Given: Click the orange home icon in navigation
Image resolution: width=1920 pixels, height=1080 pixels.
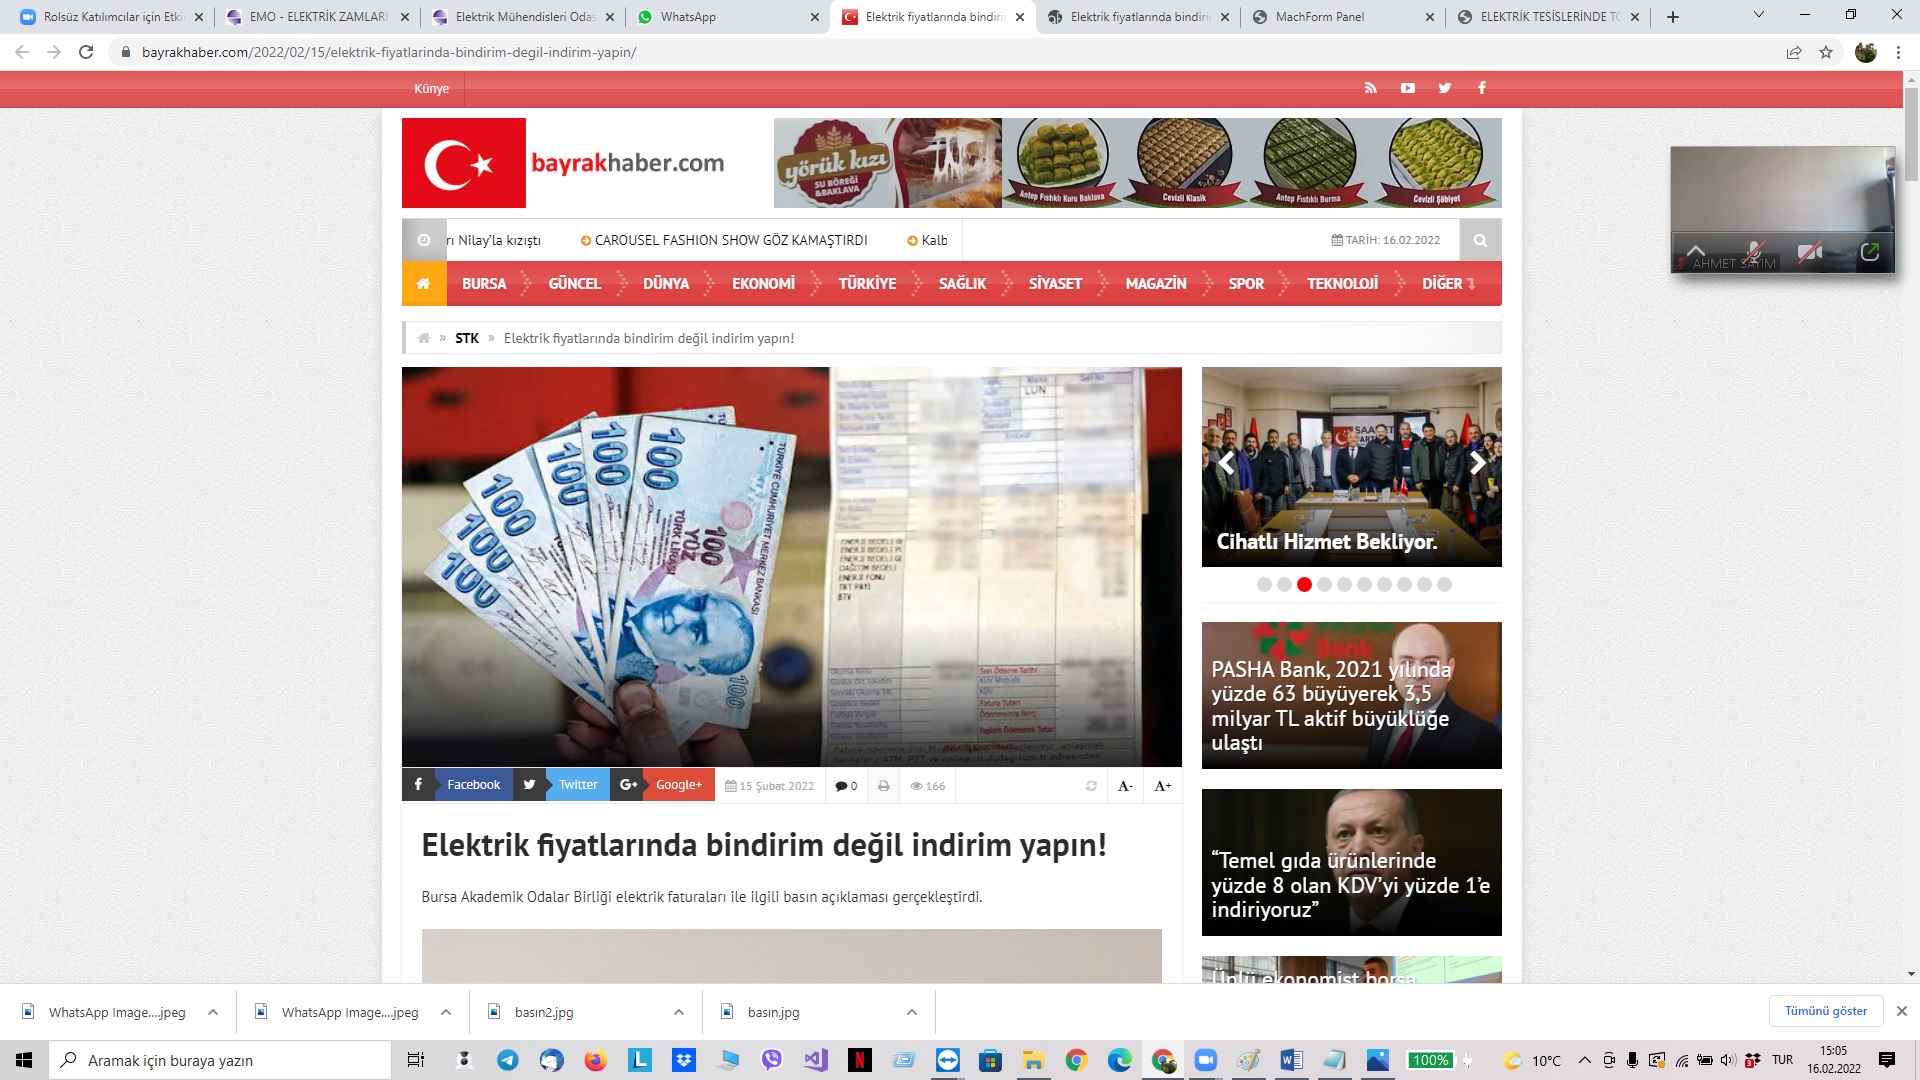Looking at the screenshot, I should tap(424, 283).
